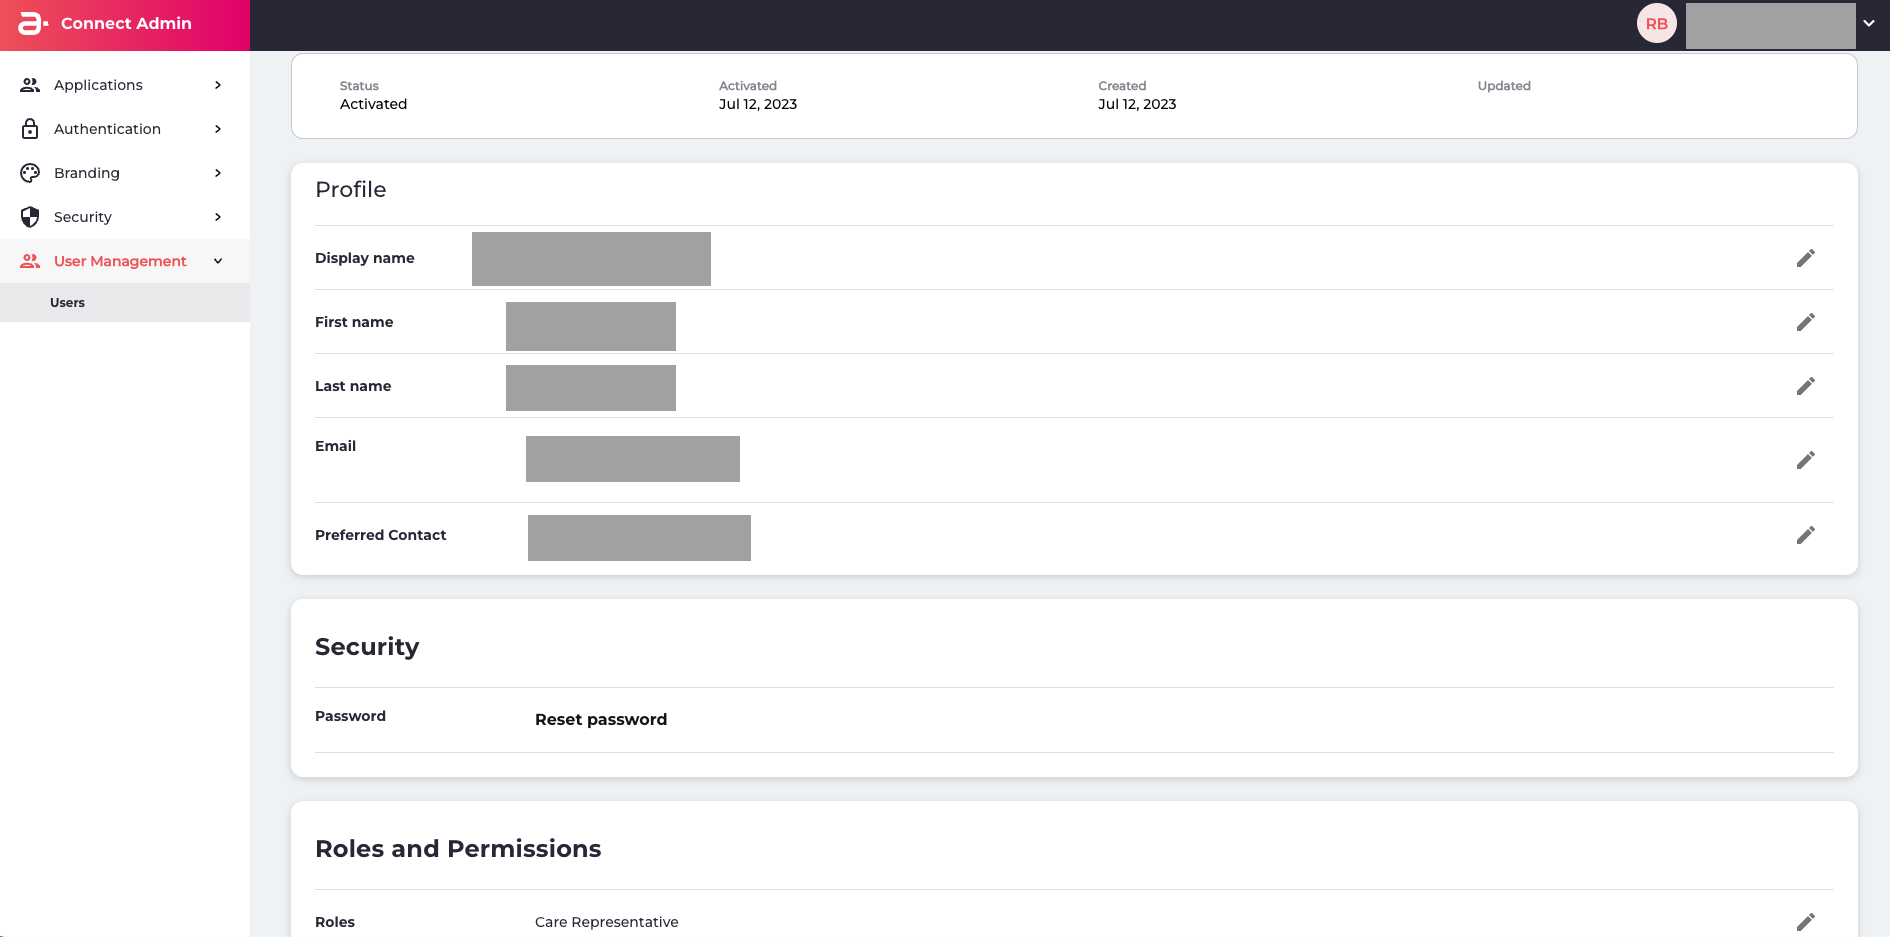The image size is (1890, 937).
Task: Click the Updated label
Action: click(1504, 86)
